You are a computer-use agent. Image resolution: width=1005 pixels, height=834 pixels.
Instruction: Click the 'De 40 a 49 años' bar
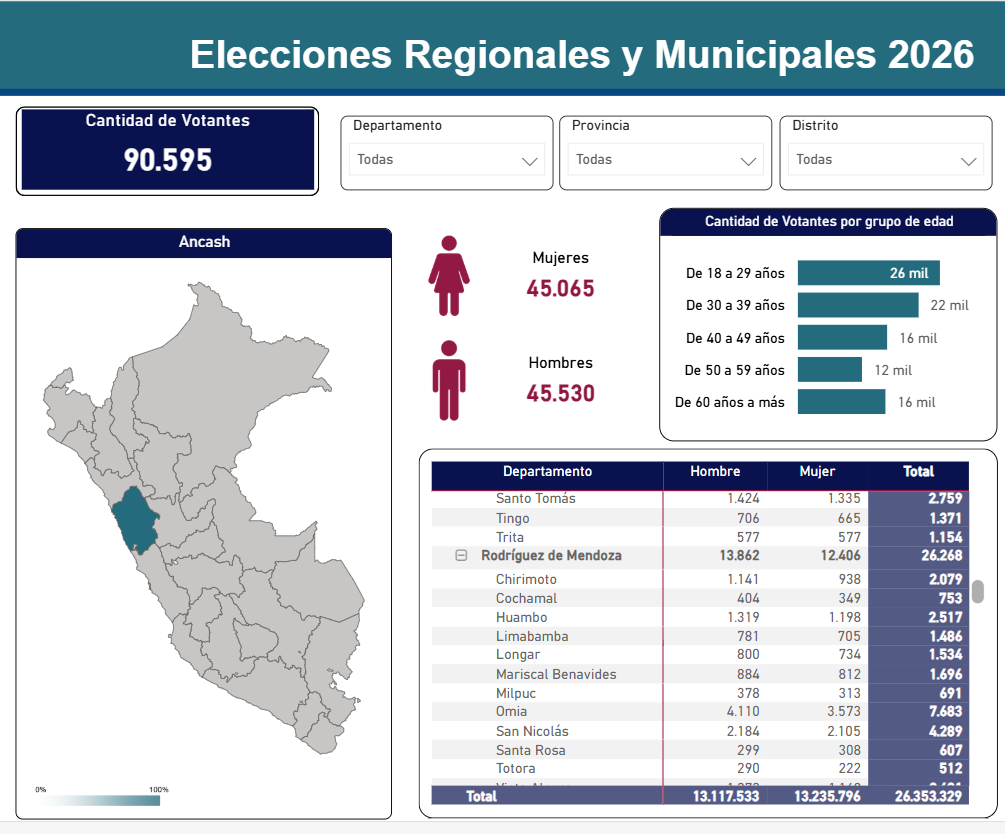click(842, 338)
